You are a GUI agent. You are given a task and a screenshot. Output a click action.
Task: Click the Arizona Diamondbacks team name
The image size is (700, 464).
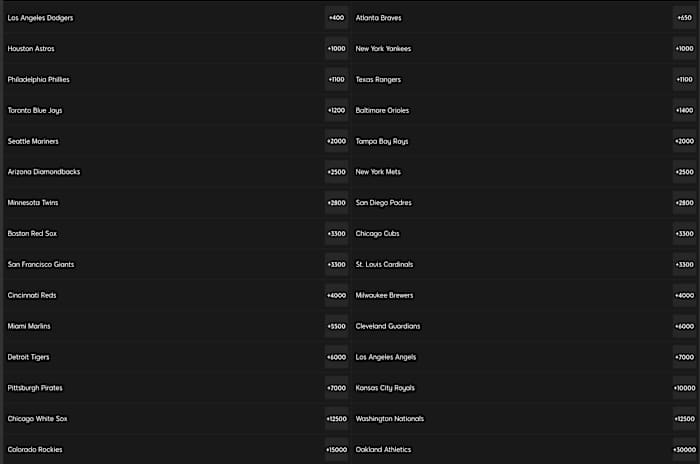(x=44, y=172)
